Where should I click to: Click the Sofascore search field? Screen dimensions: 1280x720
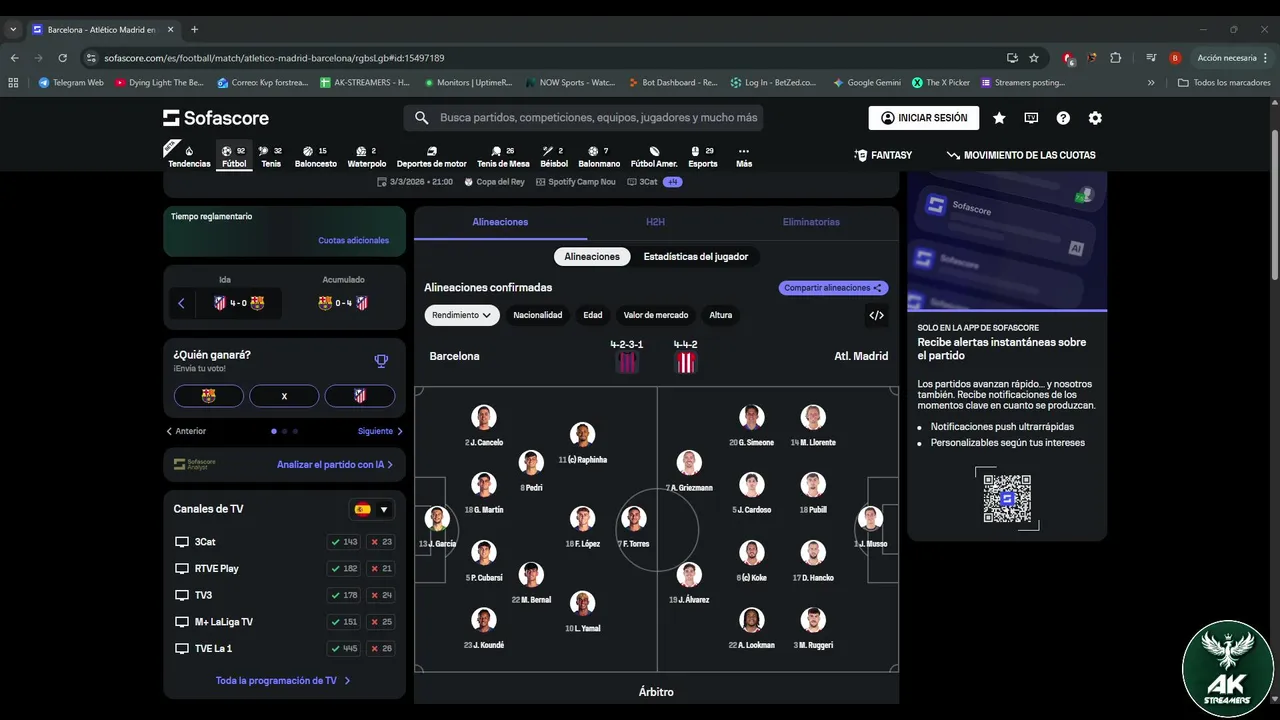click(x=584, y=118)
